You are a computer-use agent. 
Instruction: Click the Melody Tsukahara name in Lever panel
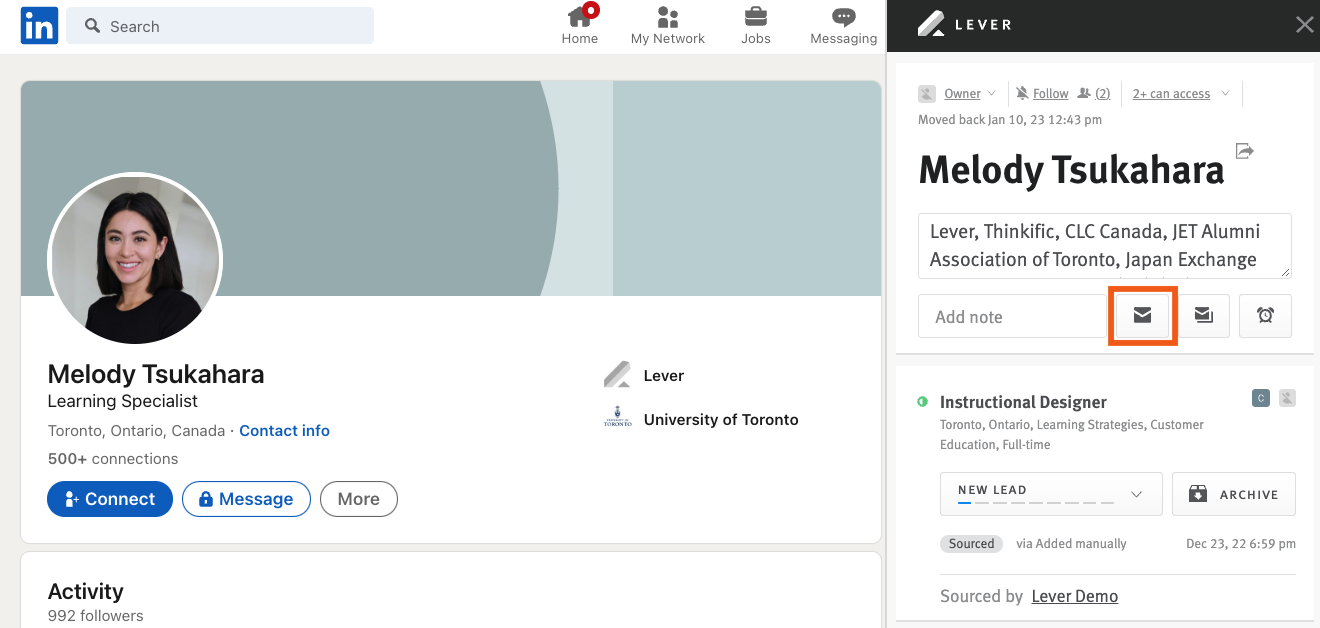(x=1071, y=170)
